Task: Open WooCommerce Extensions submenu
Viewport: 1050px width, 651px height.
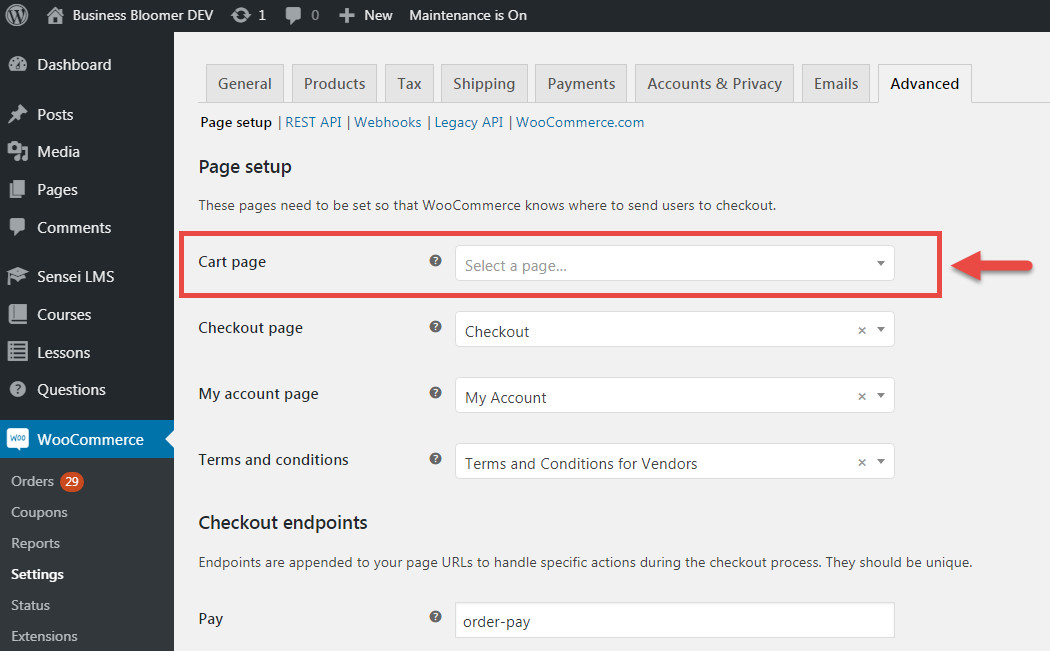Action: (x=44, y=636)
